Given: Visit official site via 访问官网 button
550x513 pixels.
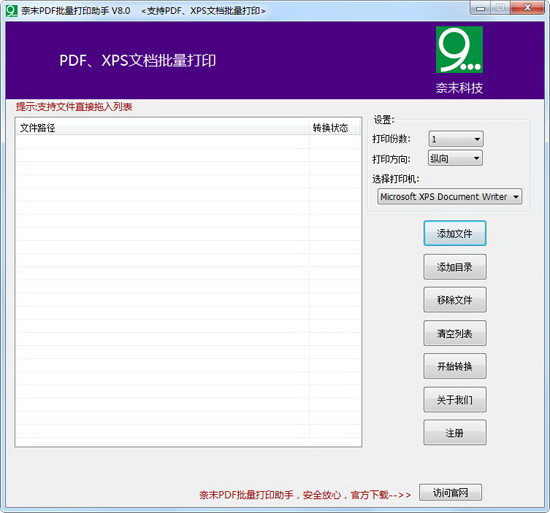Looking at the screenshot, I should (x=450, y=493).
